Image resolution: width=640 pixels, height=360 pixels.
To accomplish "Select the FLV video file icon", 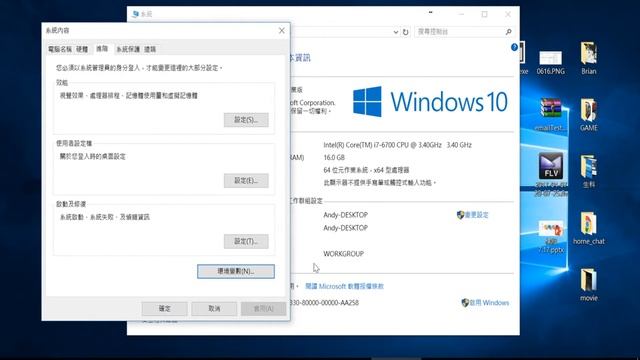I will click(x=551, y=166).
